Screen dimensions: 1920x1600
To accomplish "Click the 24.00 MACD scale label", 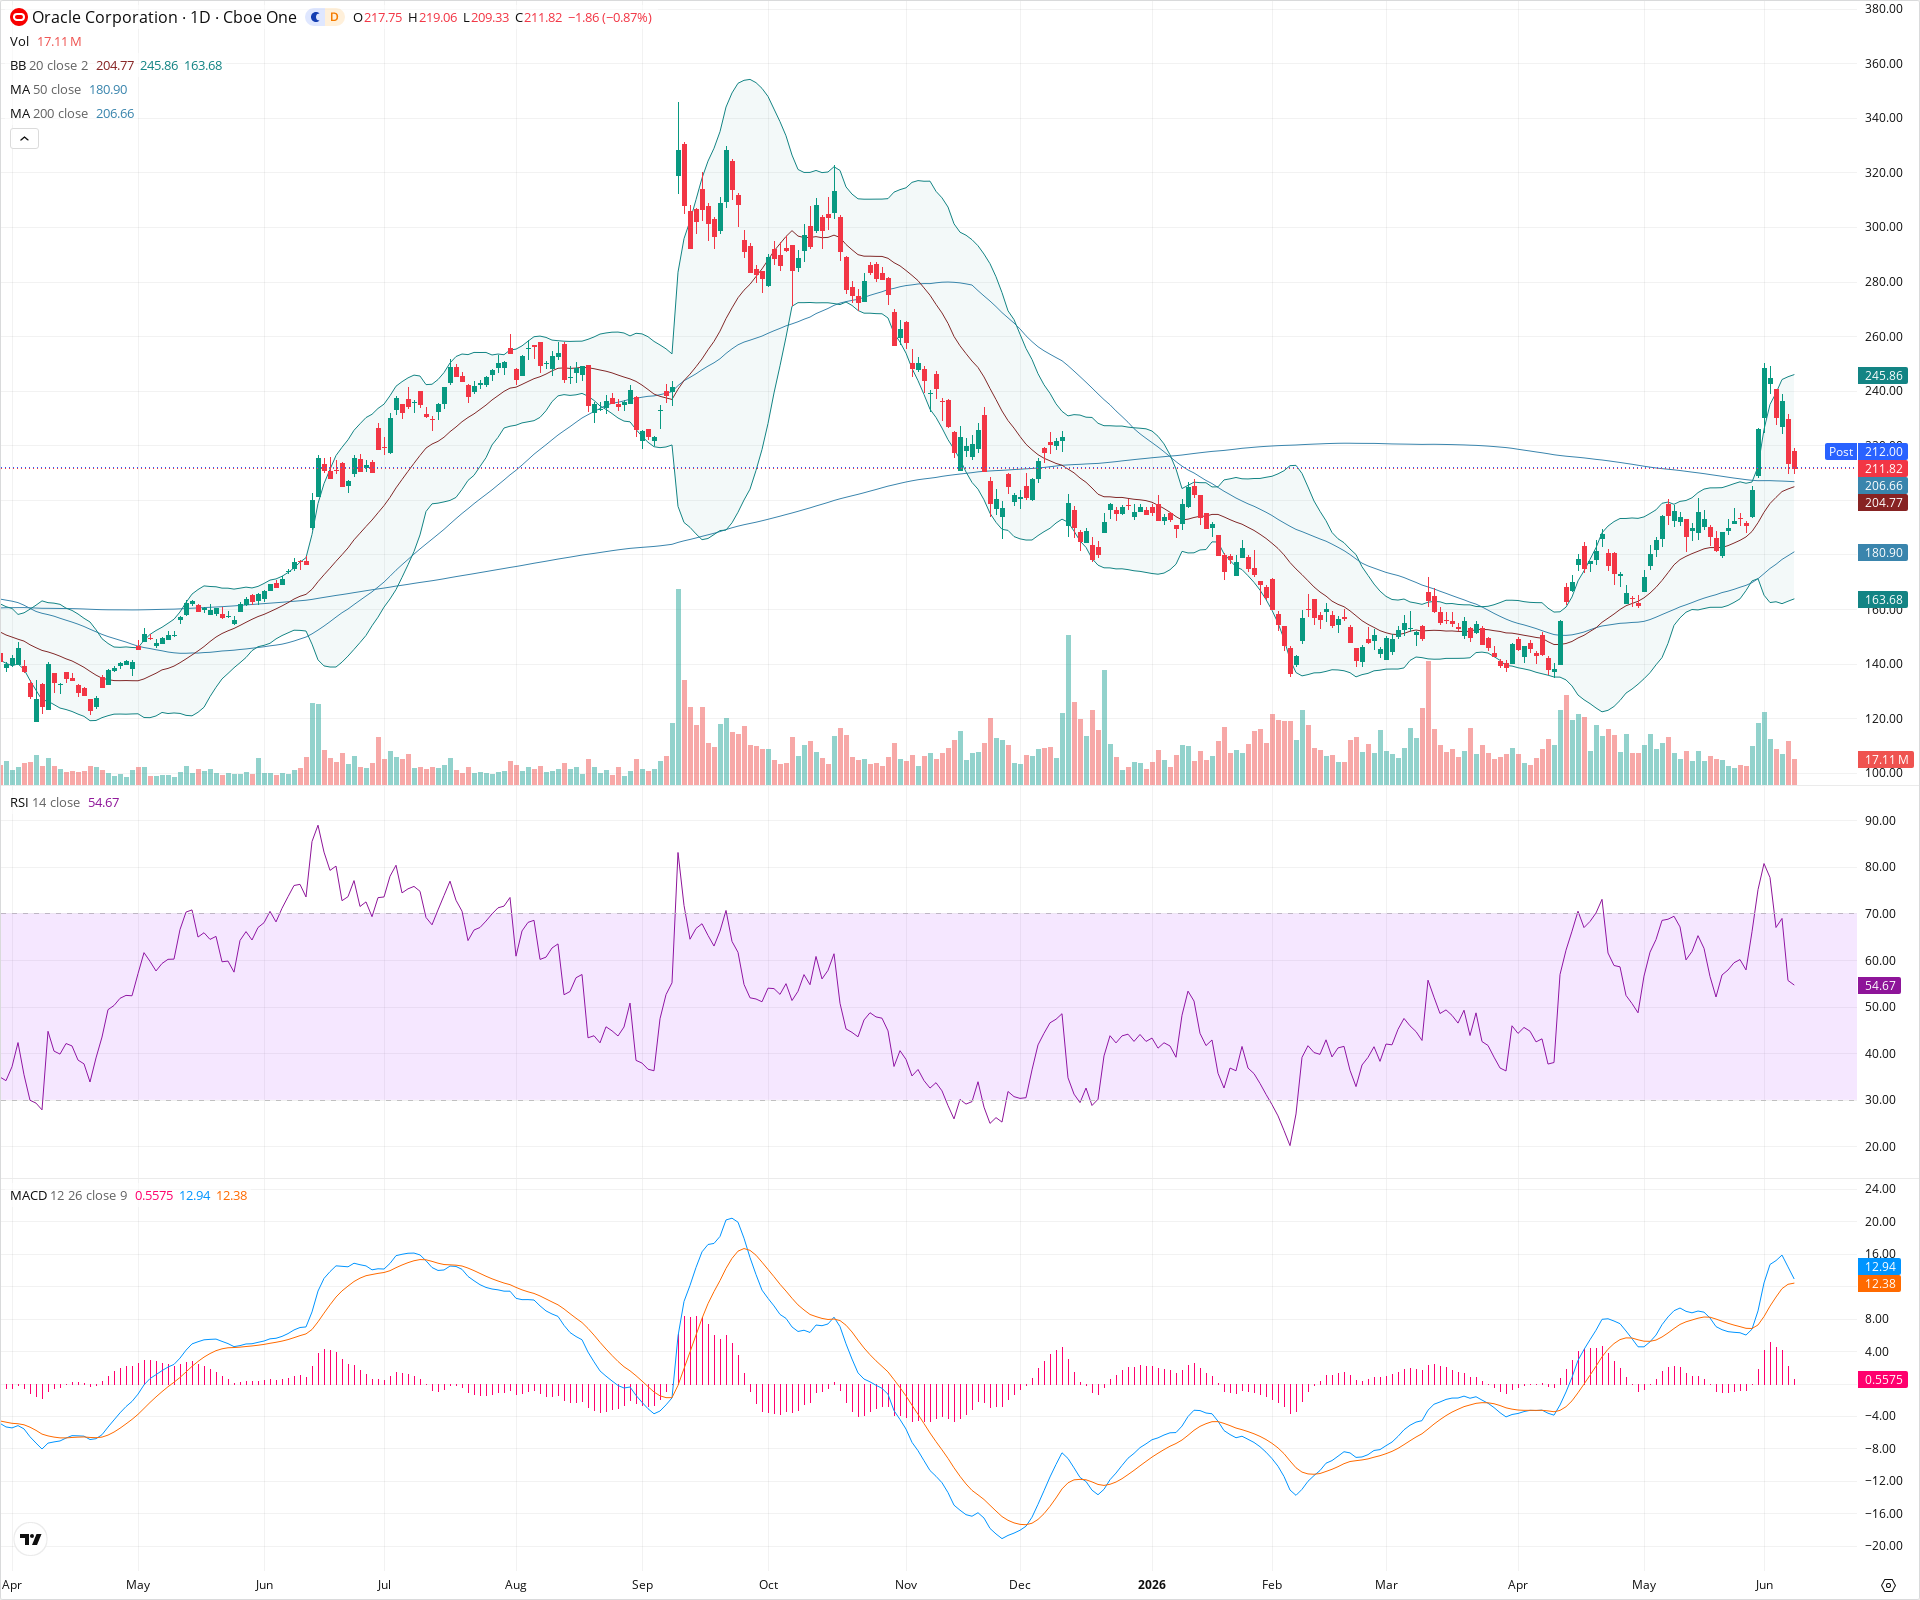I will tap(1880, 1189).
